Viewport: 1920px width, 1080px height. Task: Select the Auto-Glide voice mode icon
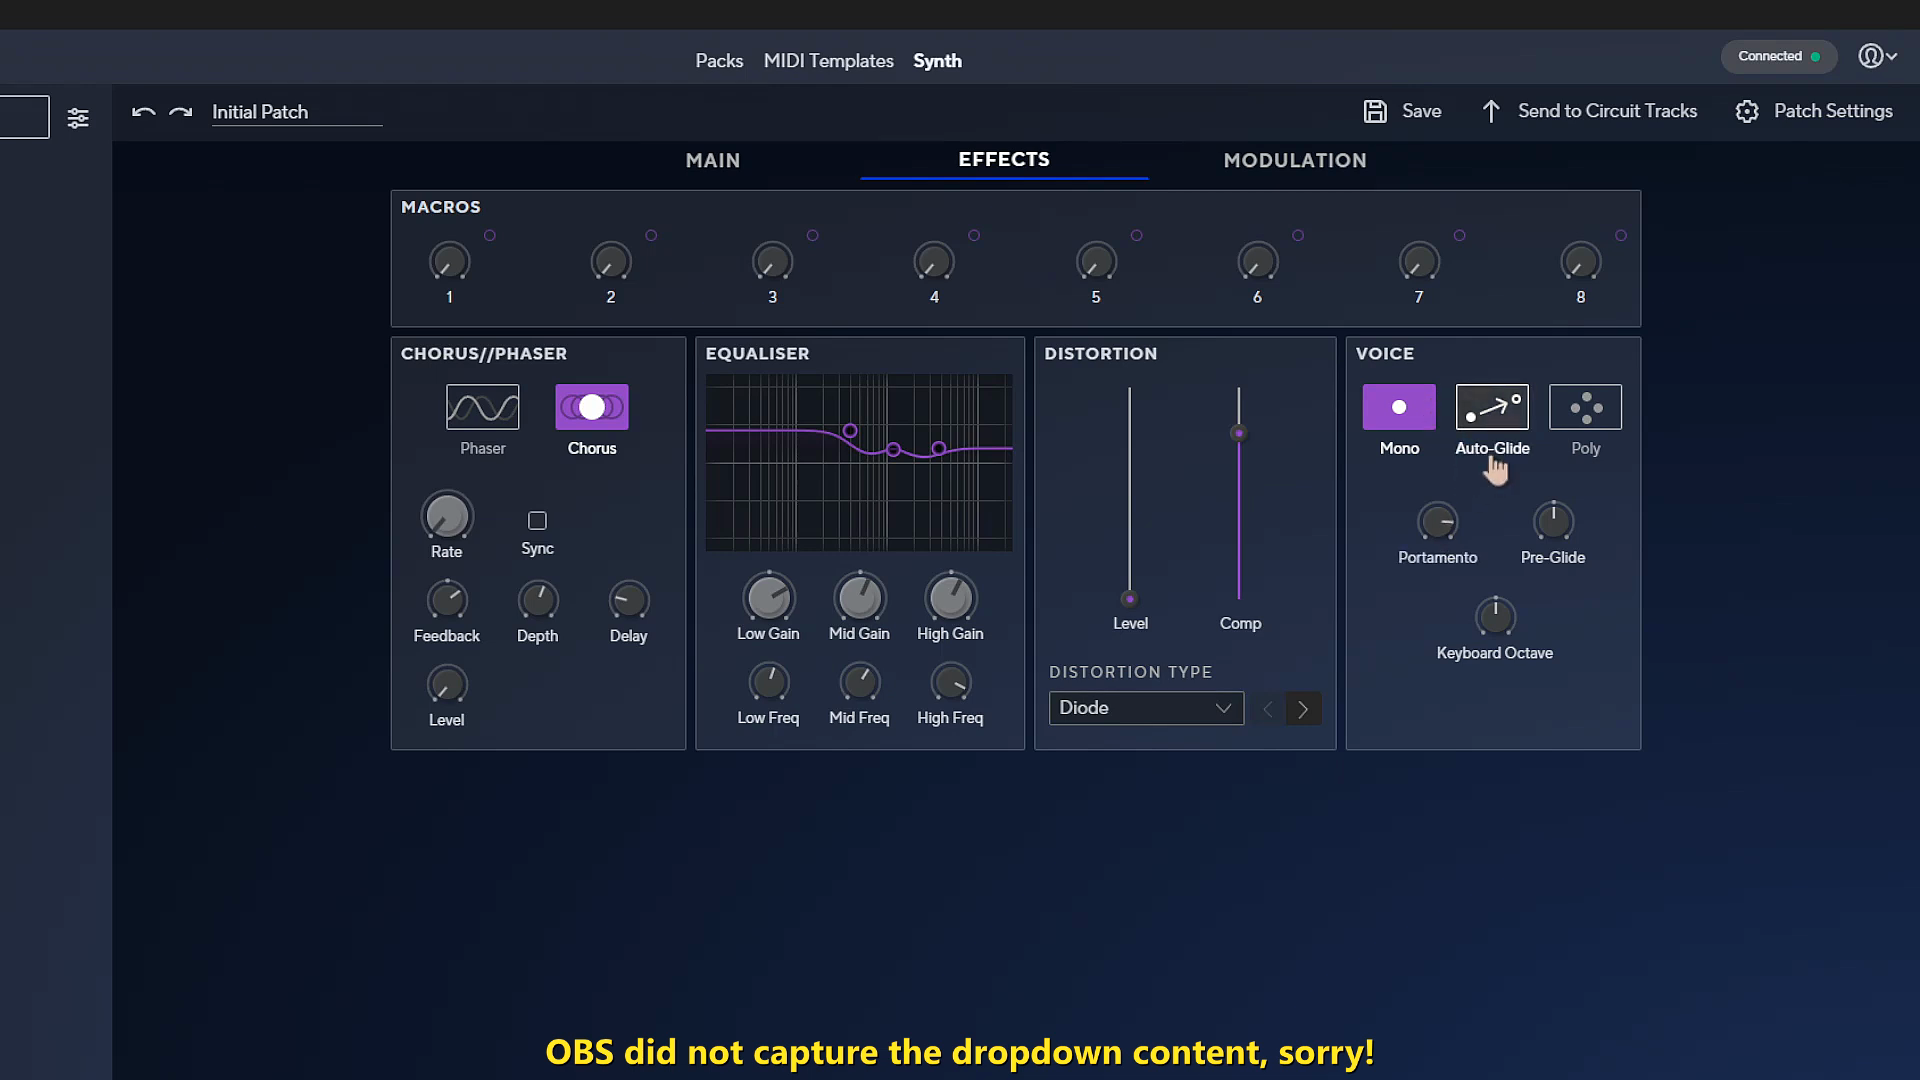[1492, 407]
